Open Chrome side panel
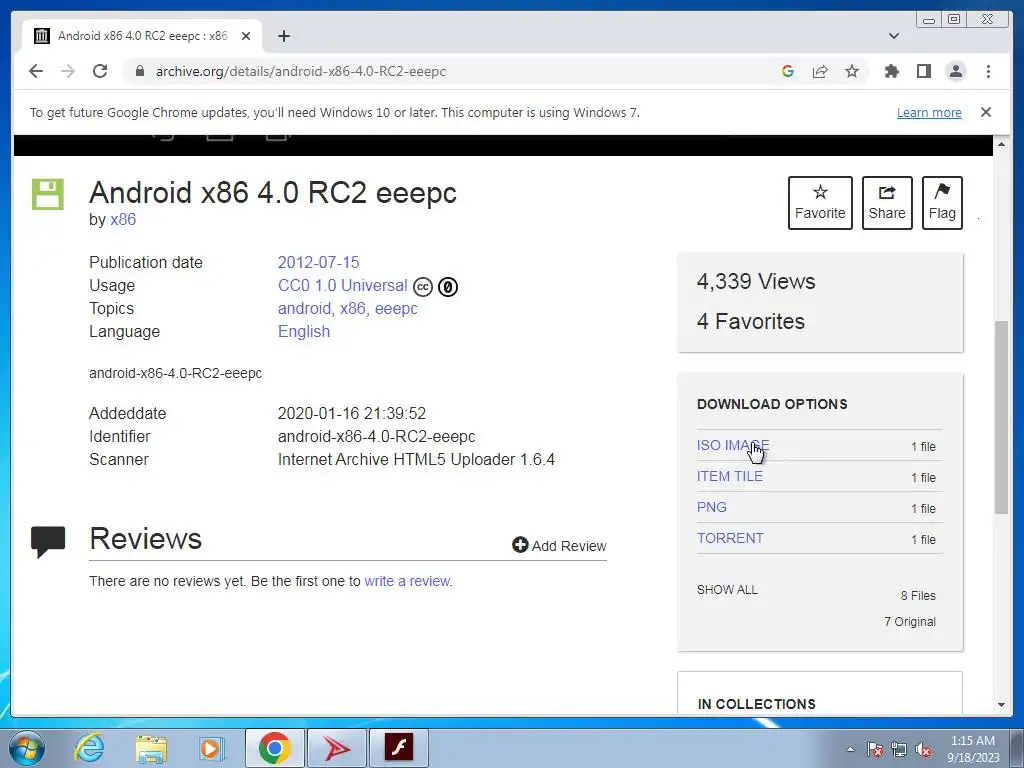The height and width of the screenshot is (768, 1024). [923, 71]
